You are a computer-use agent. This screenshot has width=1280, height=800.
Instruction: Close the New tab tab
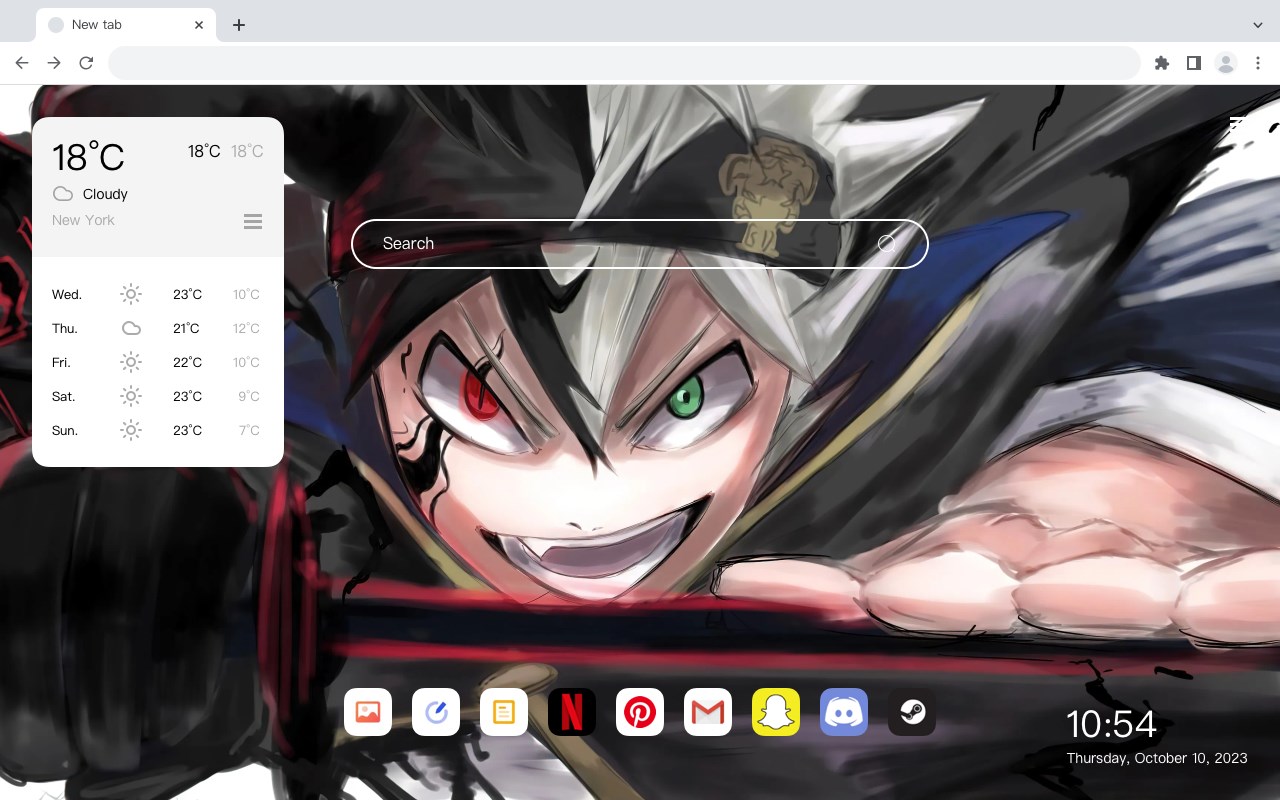tap(199, 25)
